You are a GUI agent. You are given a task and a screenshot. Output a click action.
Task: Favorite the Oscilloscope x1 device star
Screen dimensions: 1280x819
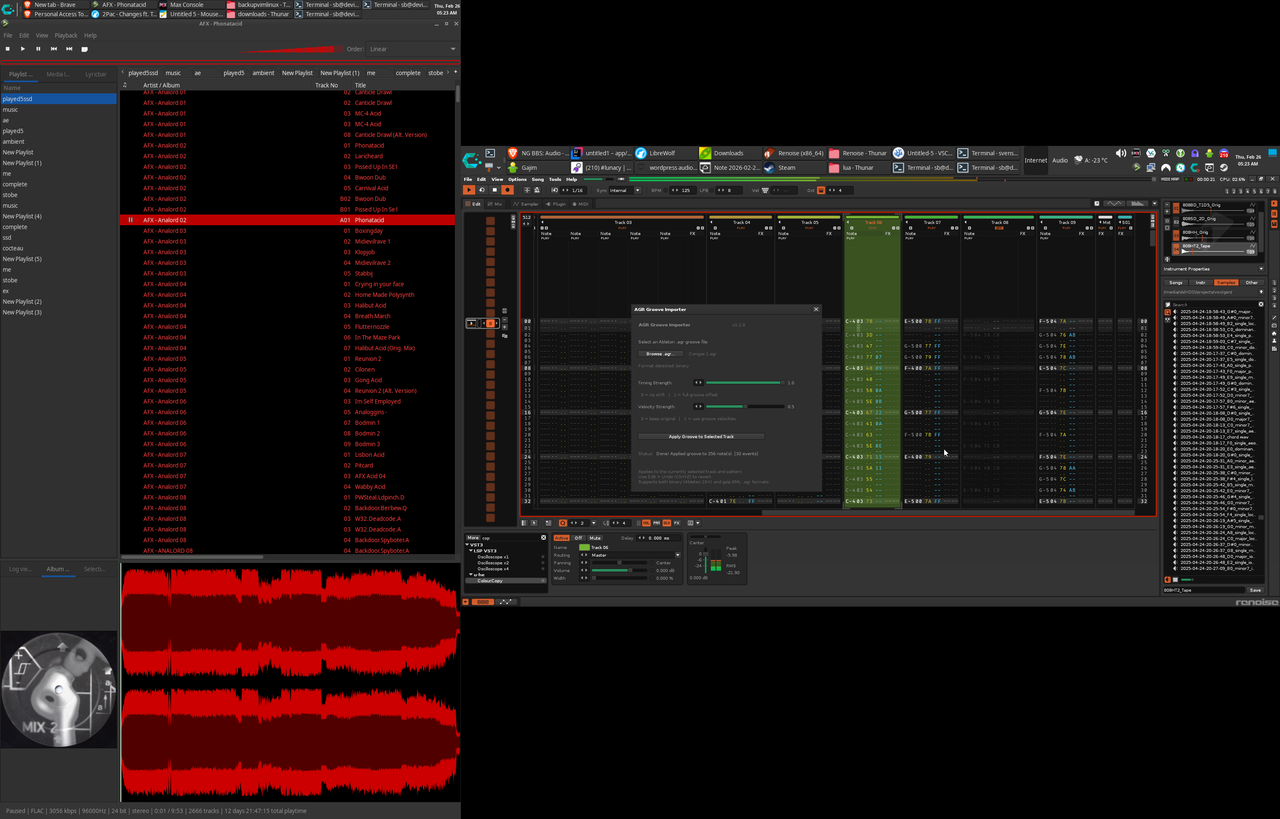tap(542, 557)
